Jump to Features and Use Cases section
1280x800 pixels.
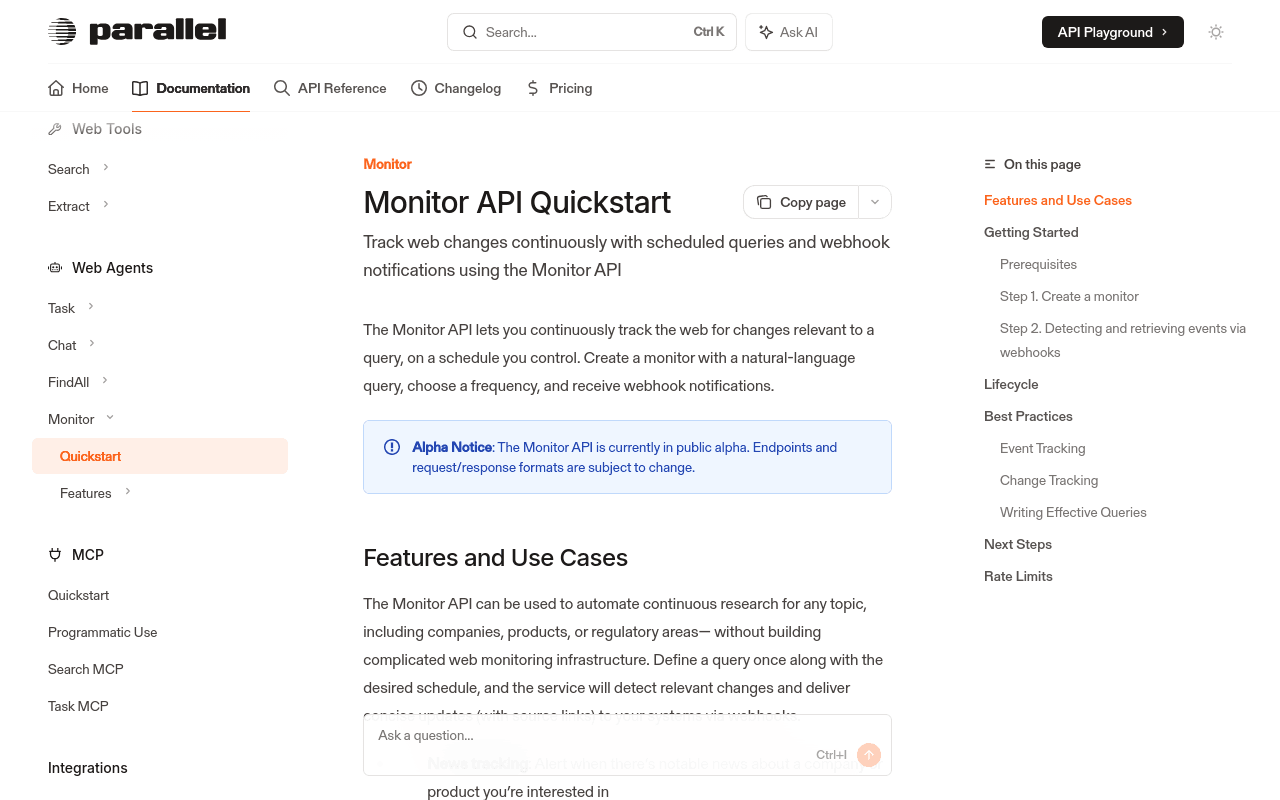click(x=1058, y=200)
